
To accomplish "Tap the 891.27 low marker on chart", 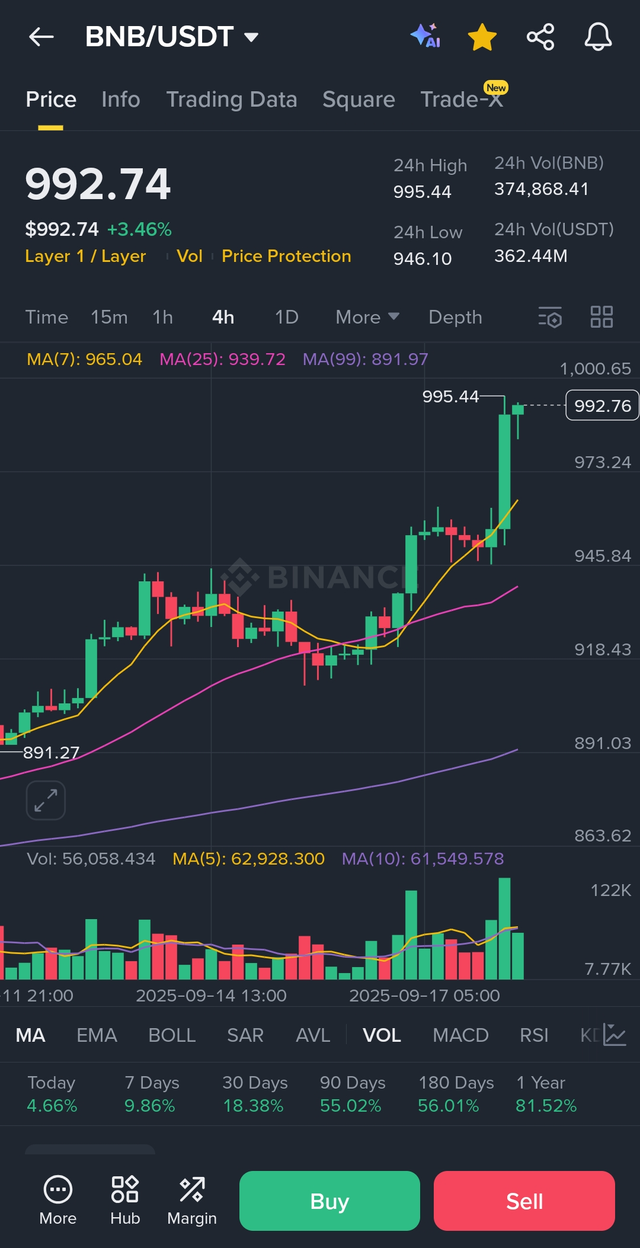I will tap(51, 753).
